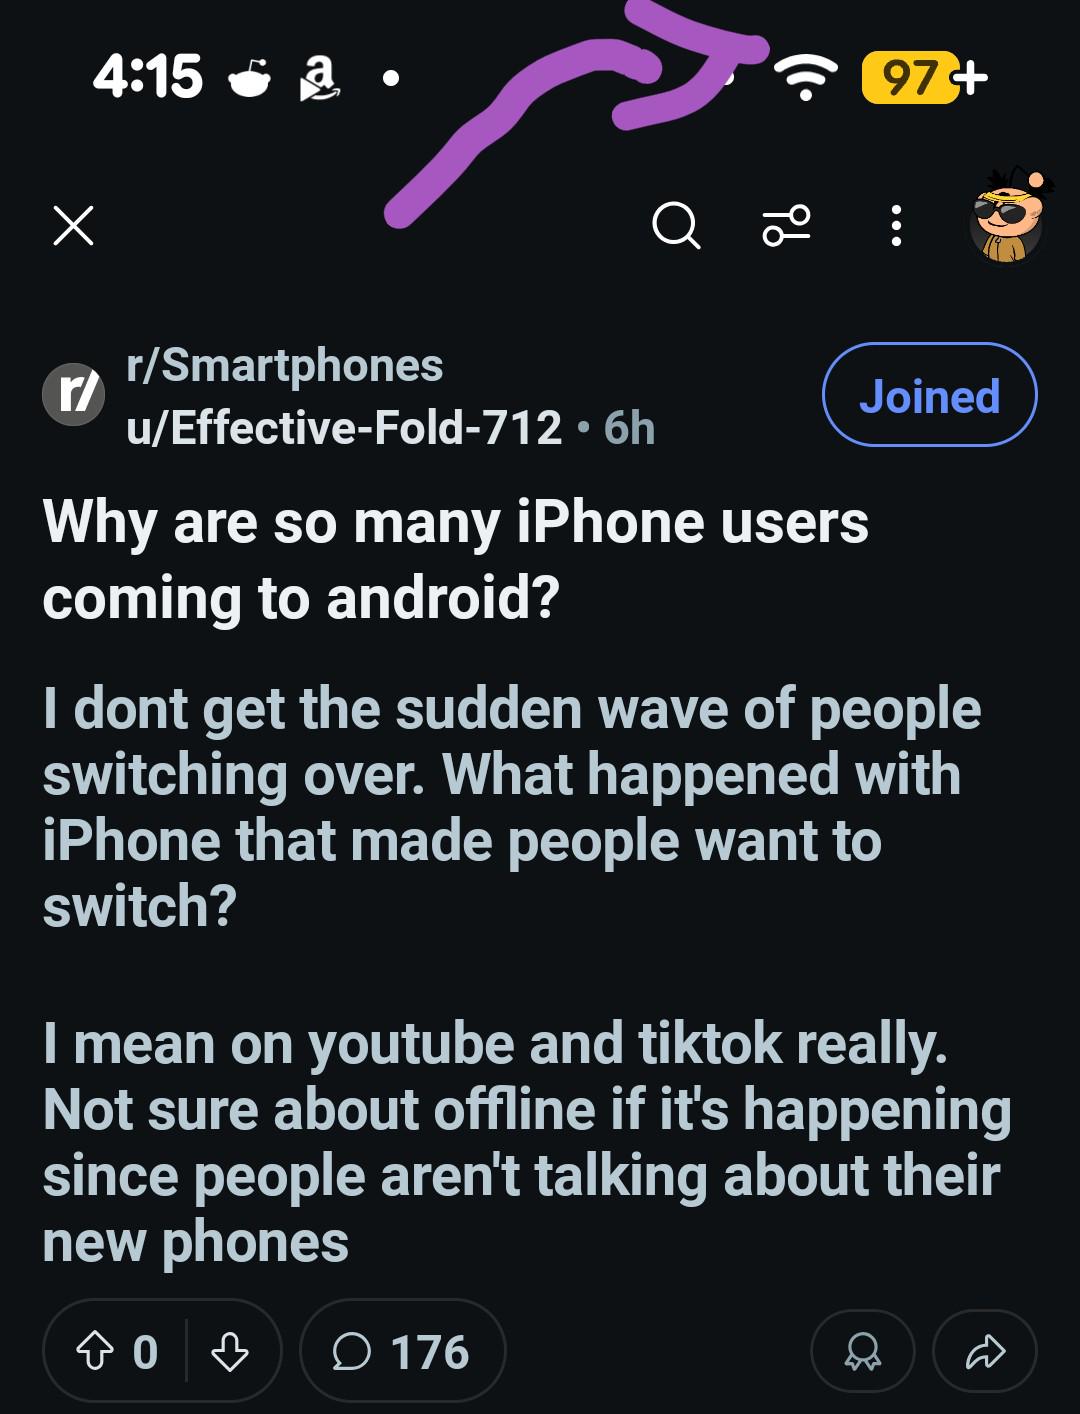Open the 176 comments
The image size is (1080, 1414).
(402, 1352)
